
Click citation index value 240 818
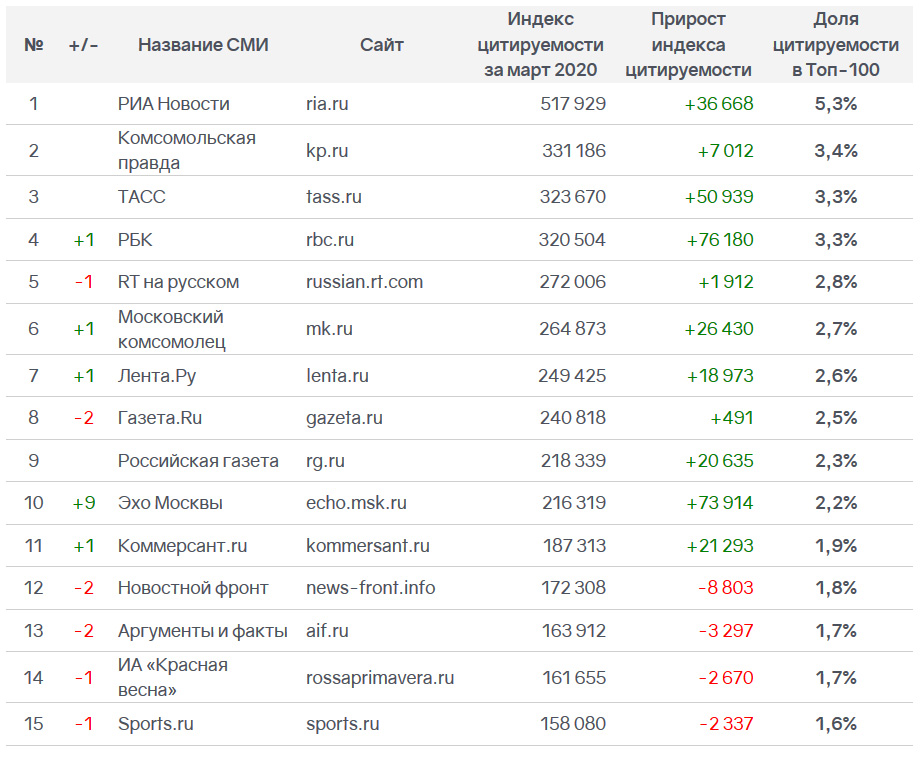click(x=573, y=418)
